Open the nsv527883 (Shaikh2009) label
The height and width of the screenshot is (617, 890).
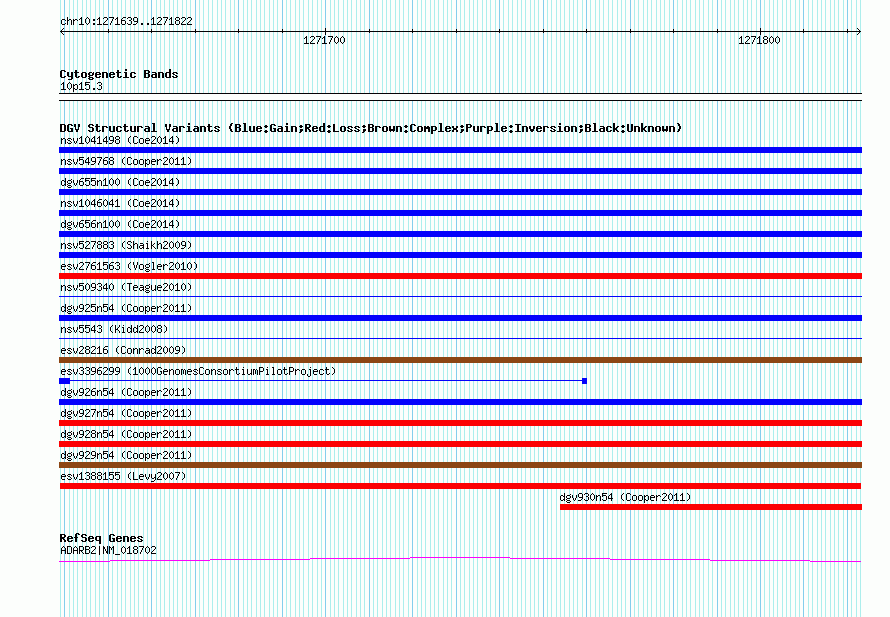click(126, 245)
